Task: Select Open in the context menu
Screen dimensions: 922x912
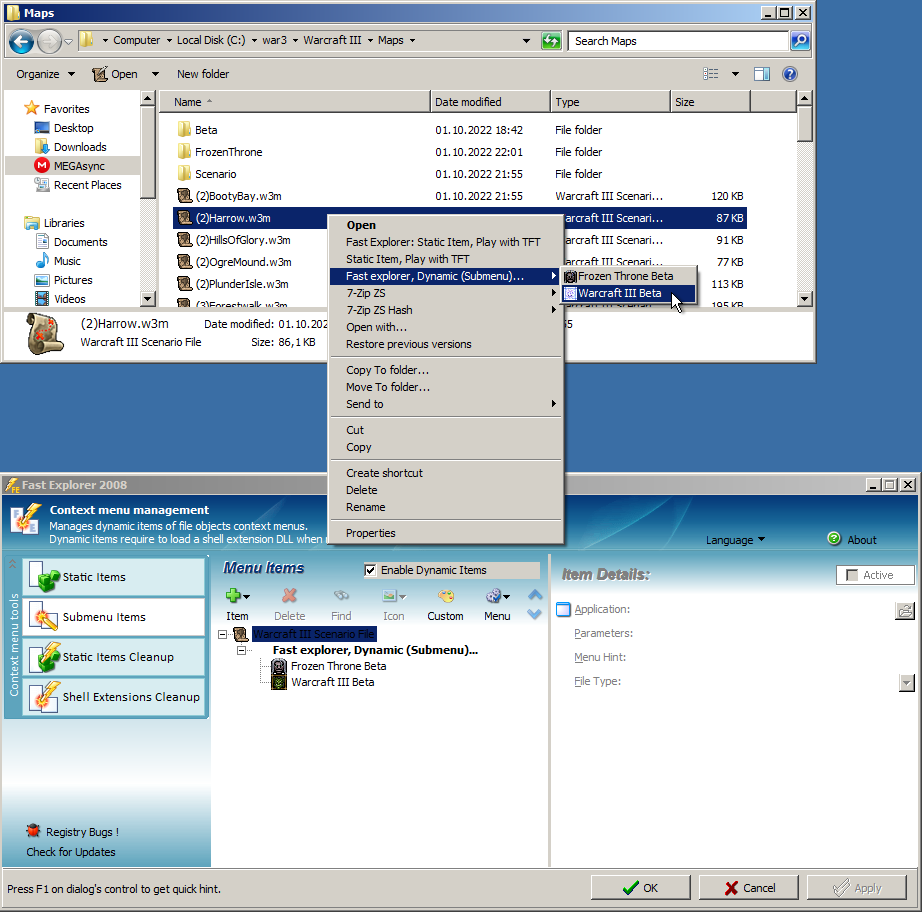Action: click(444, 225)
